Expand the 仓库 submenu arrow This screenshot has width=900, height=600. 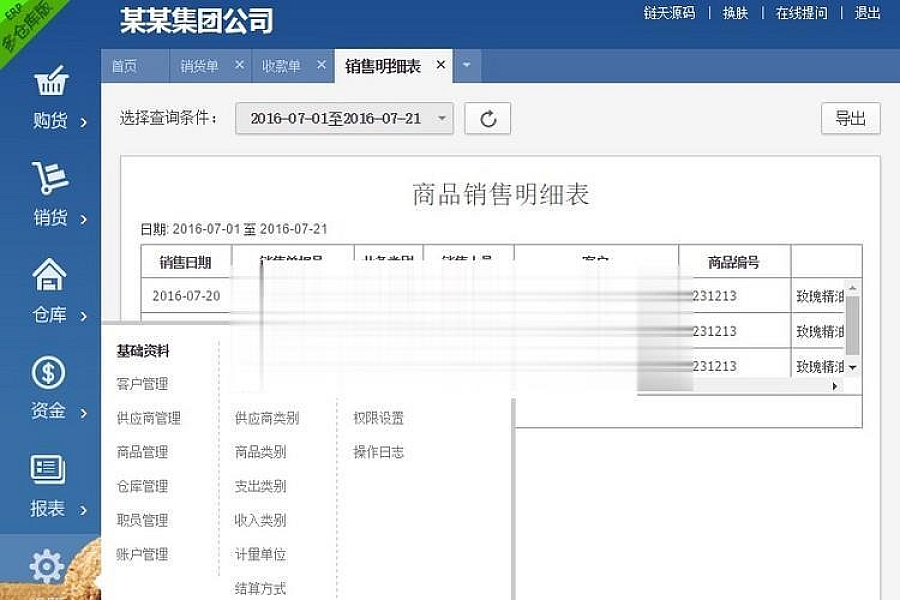pyautogui.click(x=84, y=316)
